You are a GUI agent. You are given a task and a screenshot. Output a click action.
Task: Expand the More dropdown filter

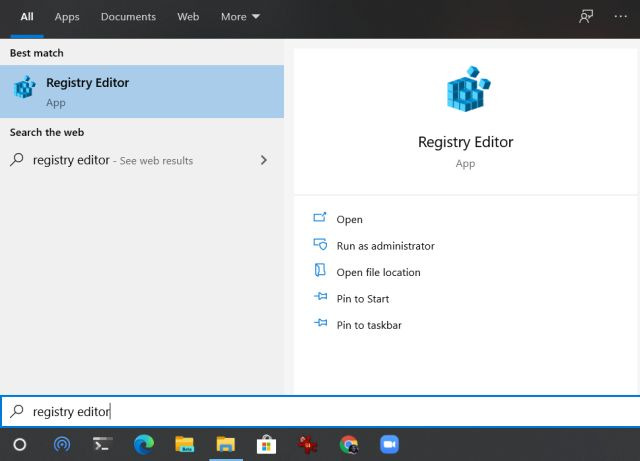[x=240, y=17]
